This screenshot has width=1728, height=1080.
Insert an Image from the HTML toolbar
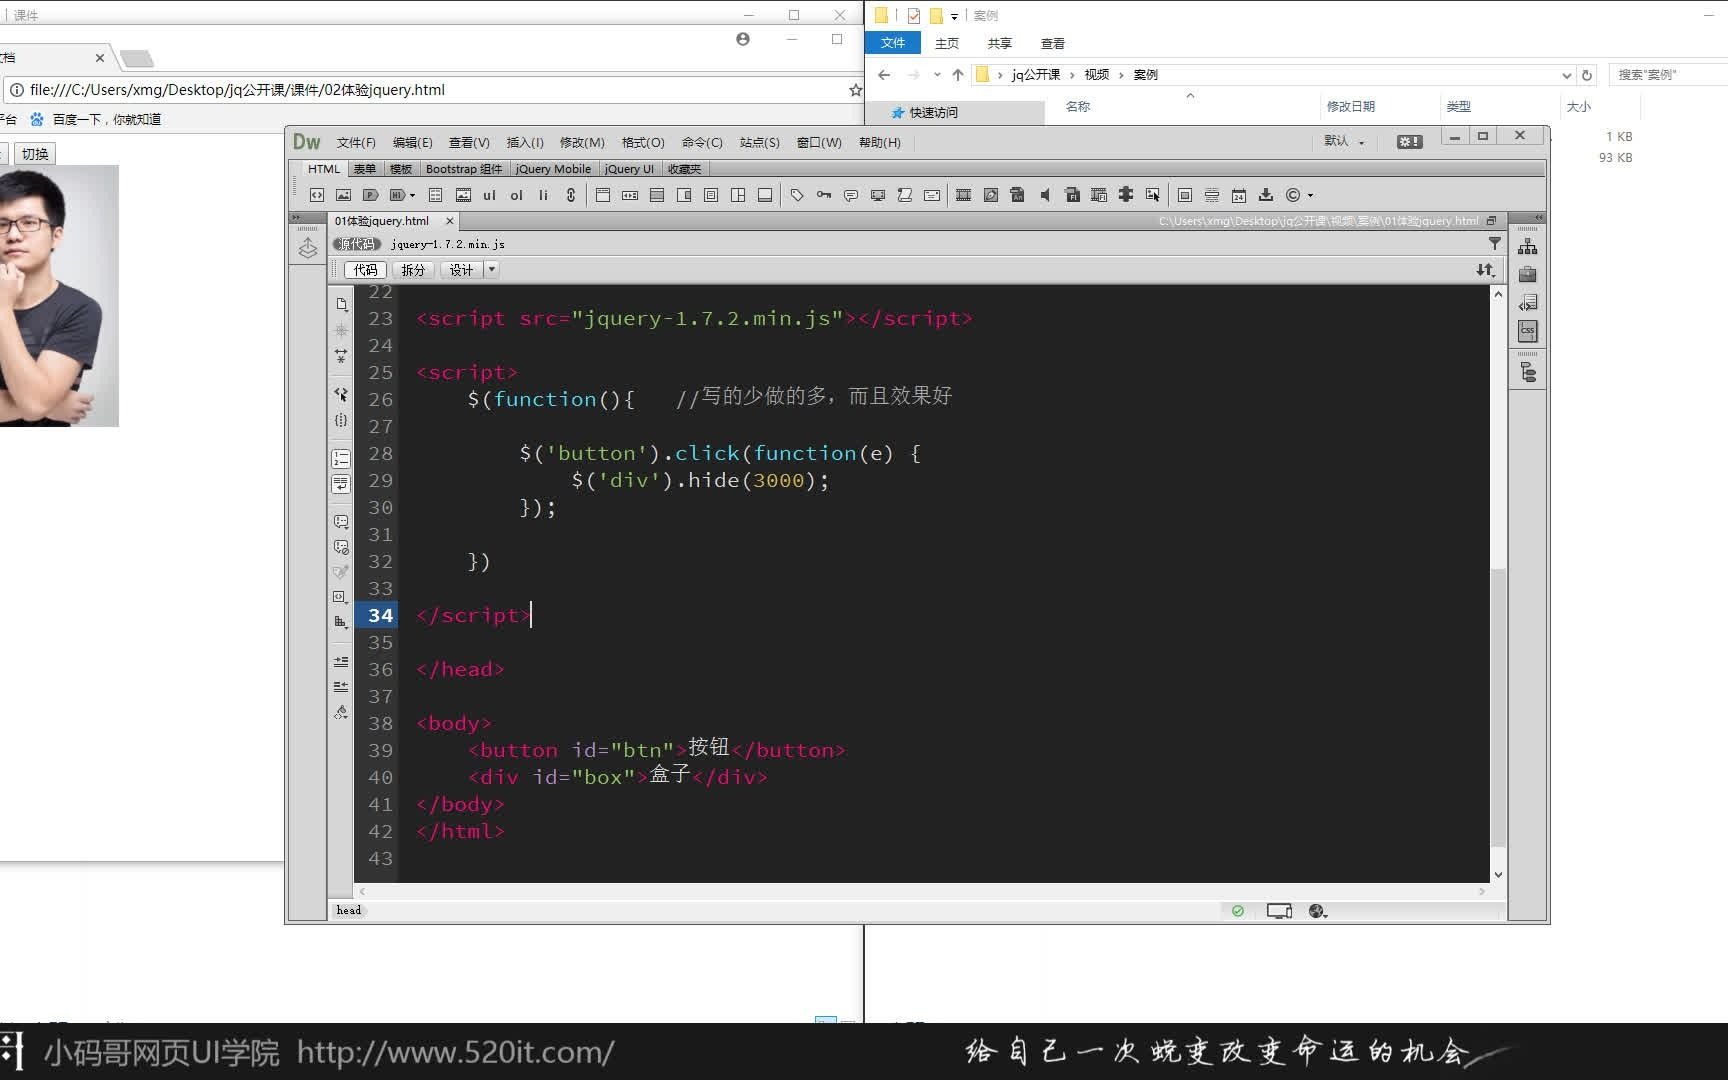(x=343, y=195)
